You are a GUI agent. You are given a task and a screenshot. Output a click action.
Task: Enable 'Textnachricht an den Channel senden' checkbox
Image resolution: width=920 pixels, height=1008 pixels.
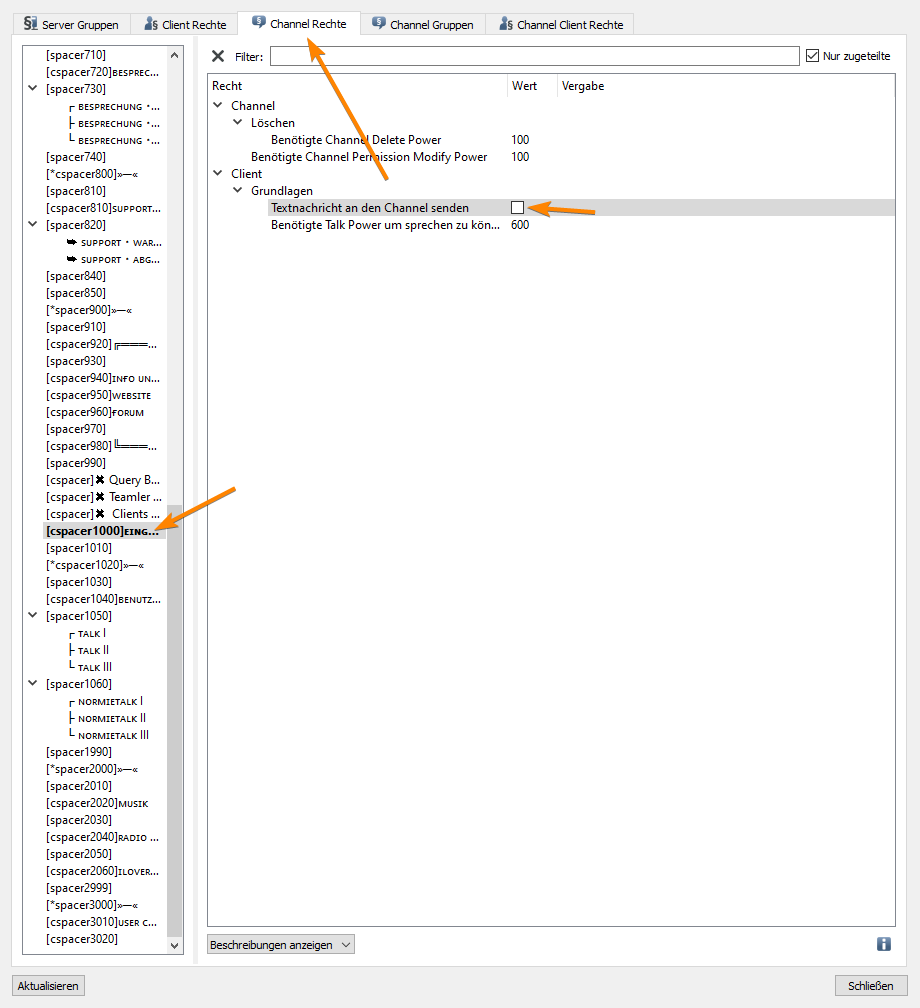click(517, 207)
